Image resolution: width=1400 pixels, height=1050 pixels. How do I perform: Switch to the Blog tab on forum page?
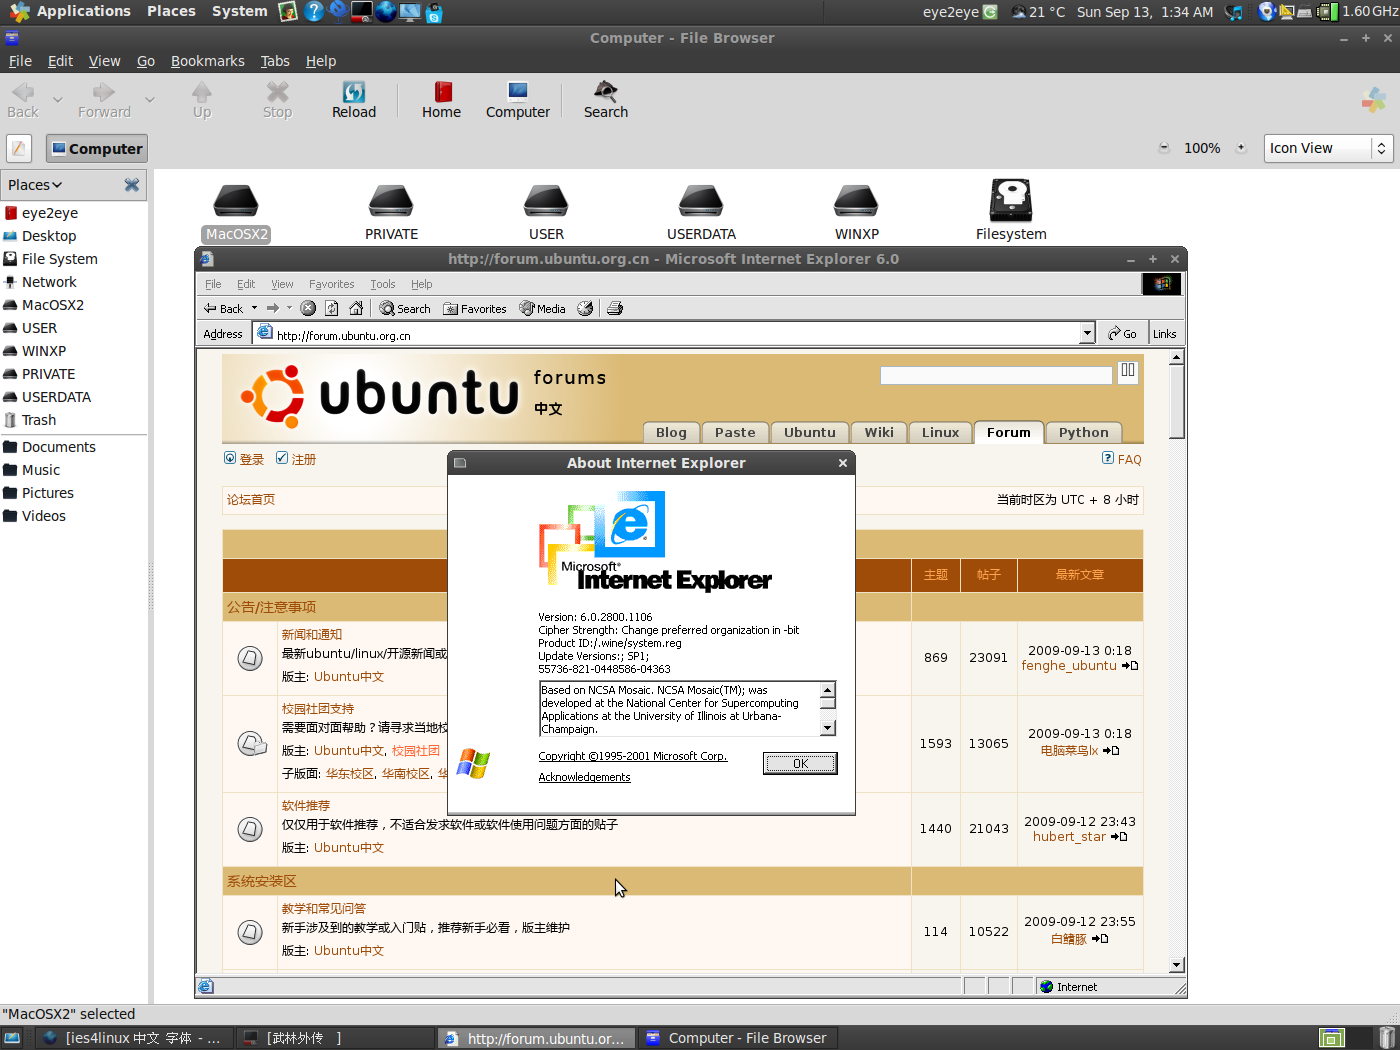(671, 432)
